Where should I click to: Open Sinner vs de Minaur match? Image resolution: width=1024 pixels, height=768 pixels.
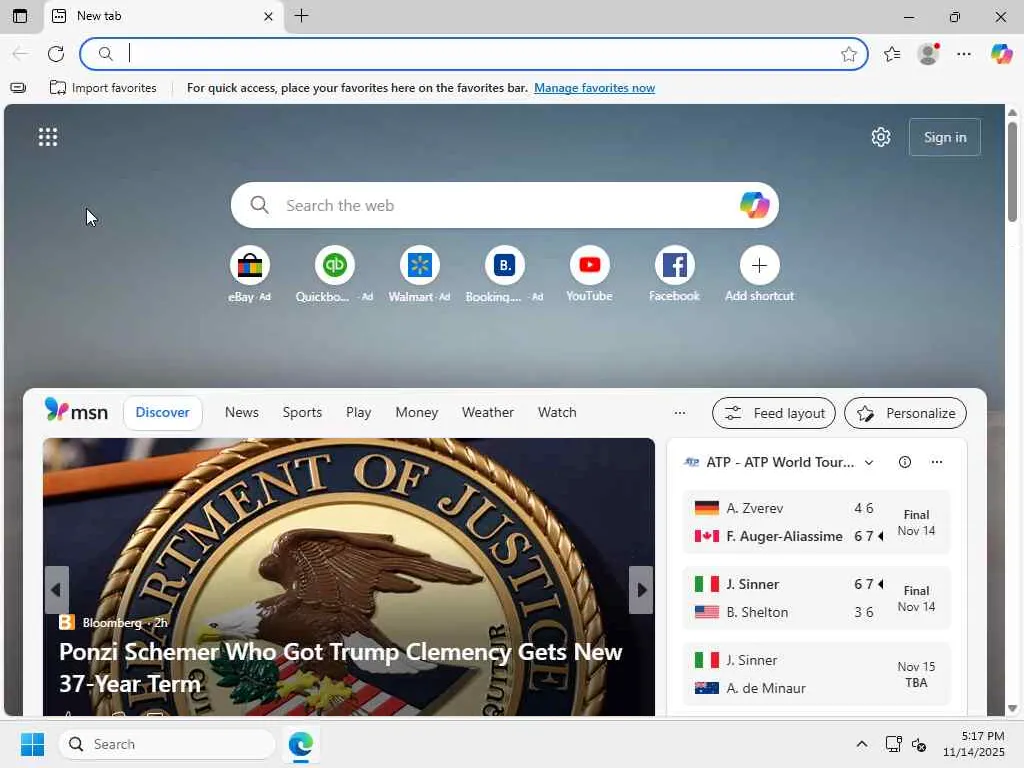click(x=816, y=674)
